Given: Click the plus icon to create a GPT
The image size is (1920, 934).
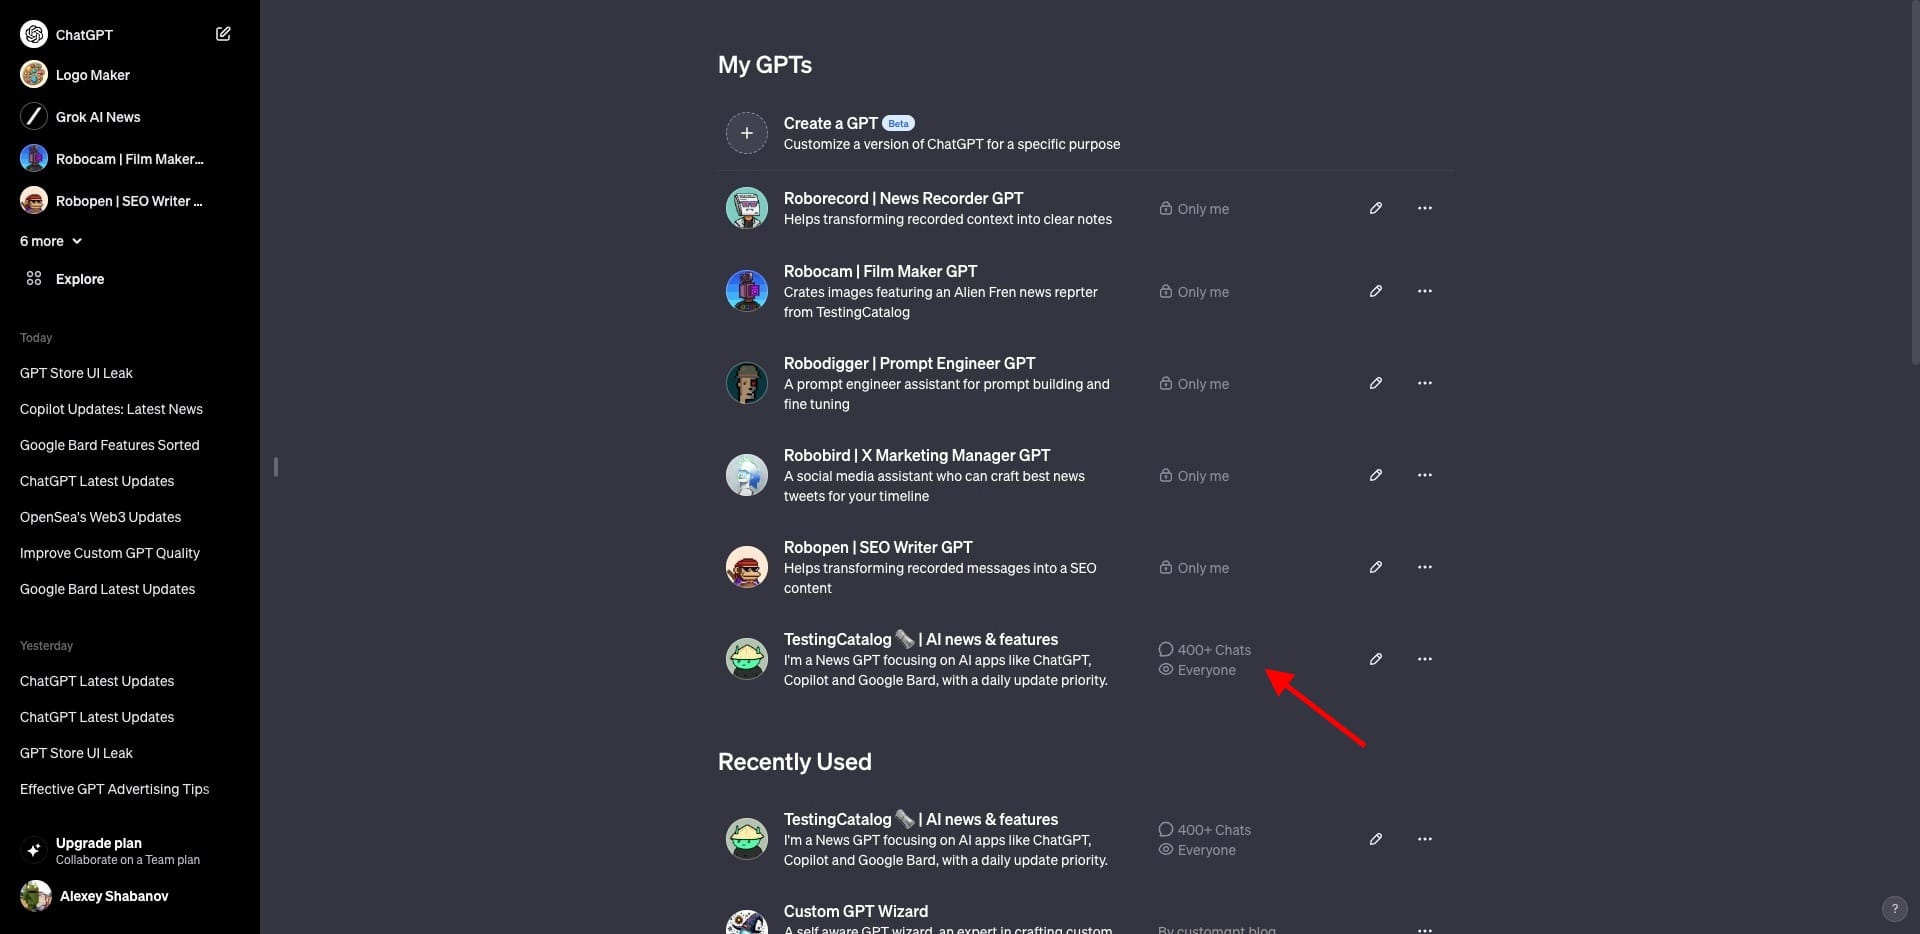Looking at the screenshot, I should click(x=746, y=133).
